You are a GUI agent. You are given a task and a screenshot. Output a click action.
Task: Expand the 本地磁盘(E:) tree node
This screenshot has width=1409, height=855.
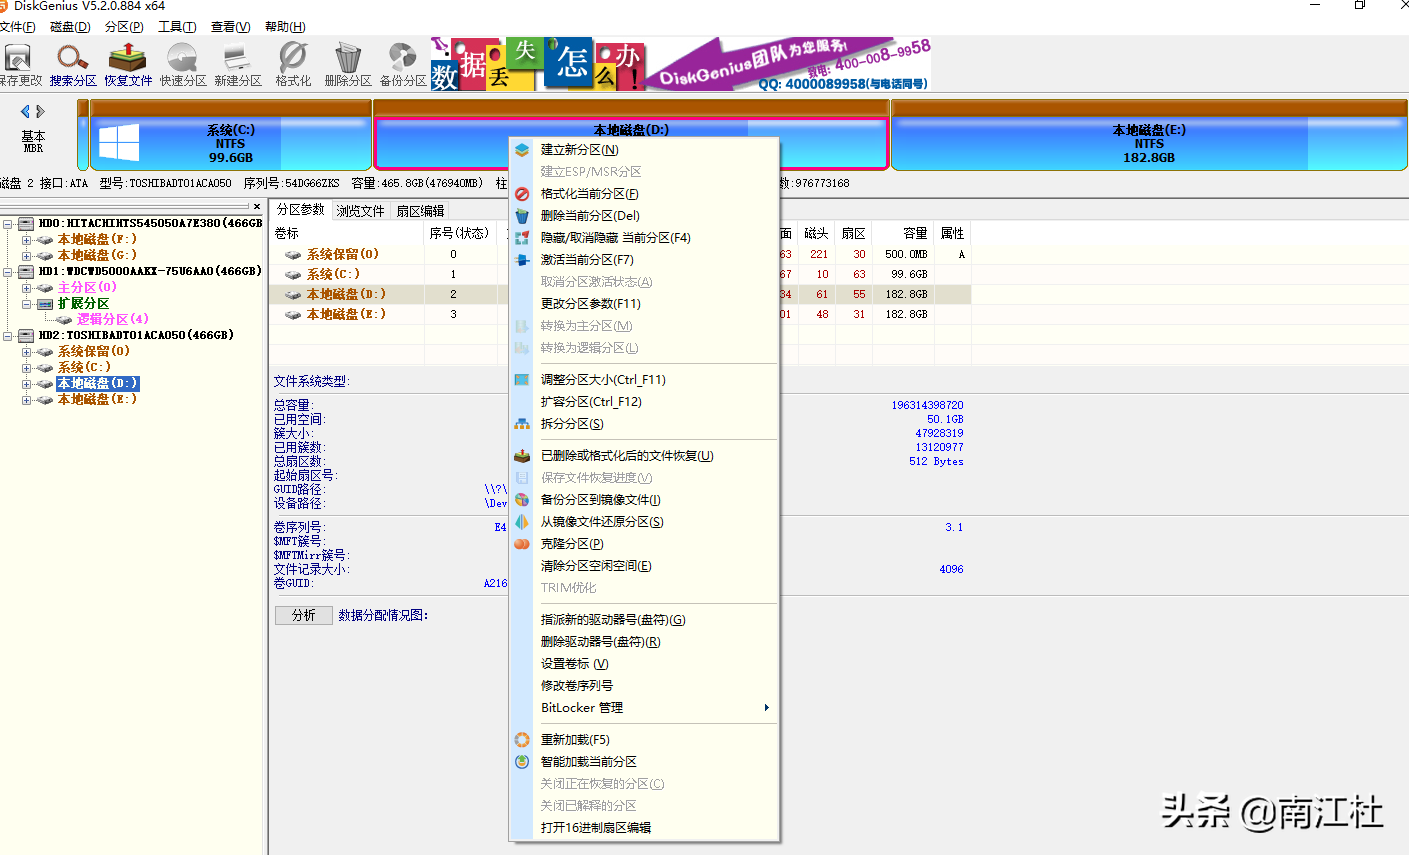(26, 400)
